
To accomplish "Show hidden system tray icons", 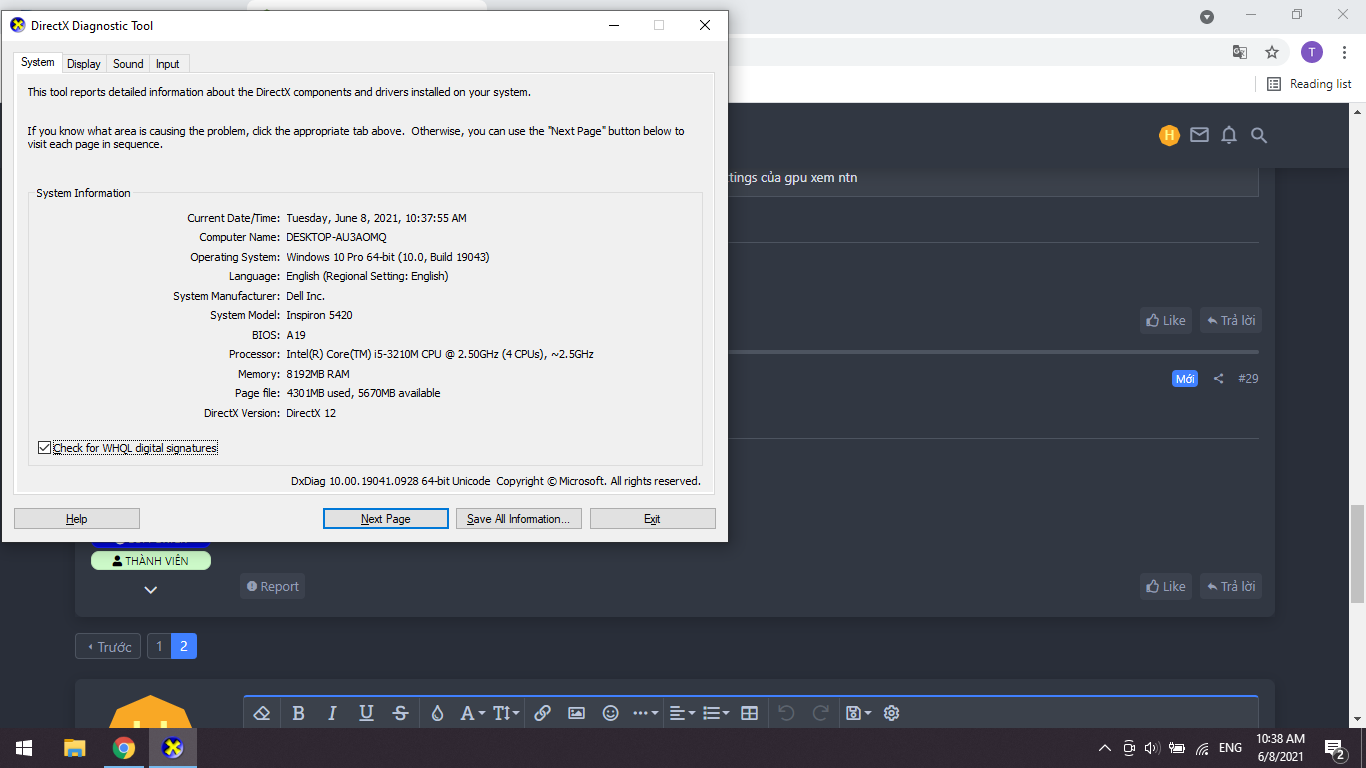I will tap(1105, 748).
